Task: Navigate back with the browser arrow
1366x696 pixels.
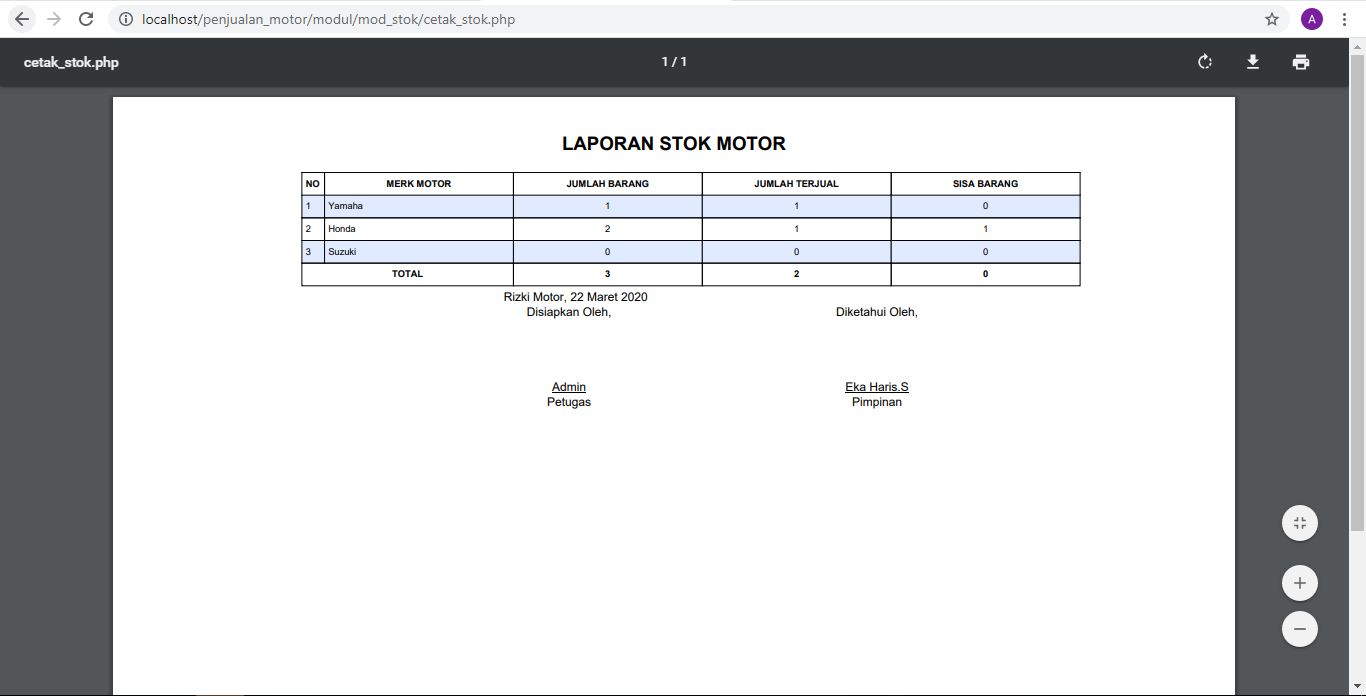Action: pos(20,18)
